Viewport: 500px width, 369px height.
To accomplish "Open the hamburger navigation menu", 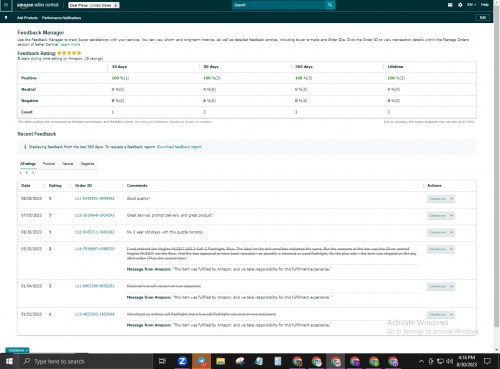I will pos(6,5).
